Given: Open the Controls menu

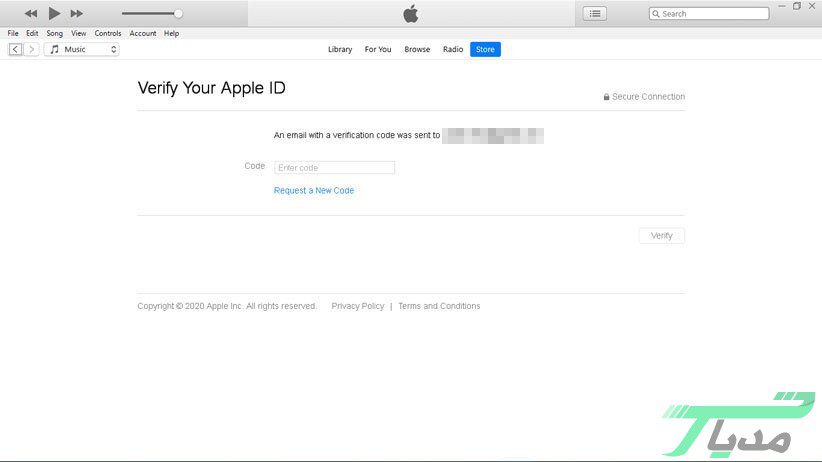Looking at the screenshot, I should (108, 33).
